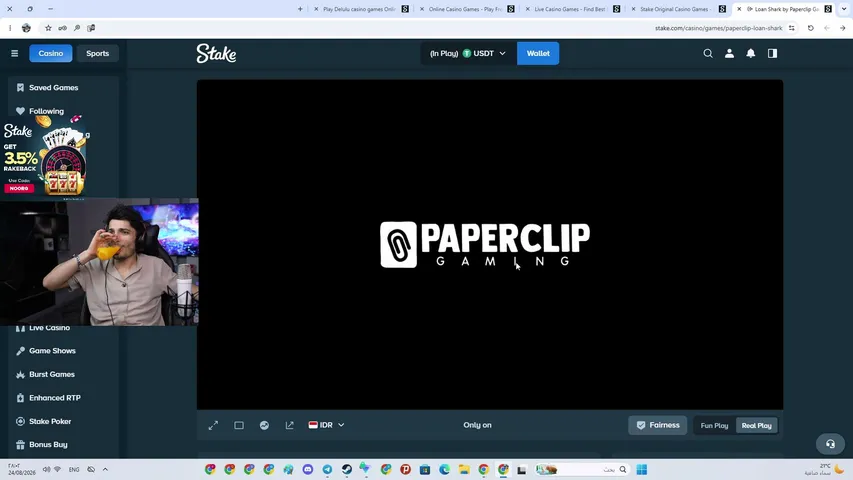The image size is (853, 480).
Task: Open the browser's three-dot menu
Action: pyautogui.click(x=10, y=28)
